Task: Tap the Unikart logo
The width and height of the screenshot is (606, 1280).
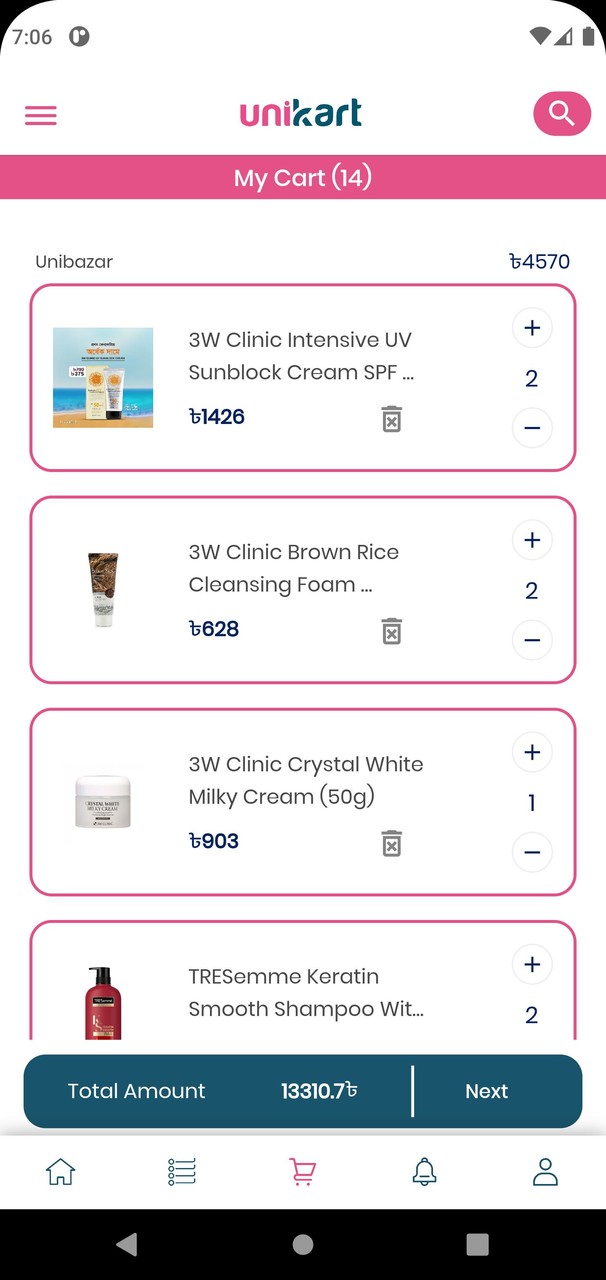Action: (x=301, y=113)
